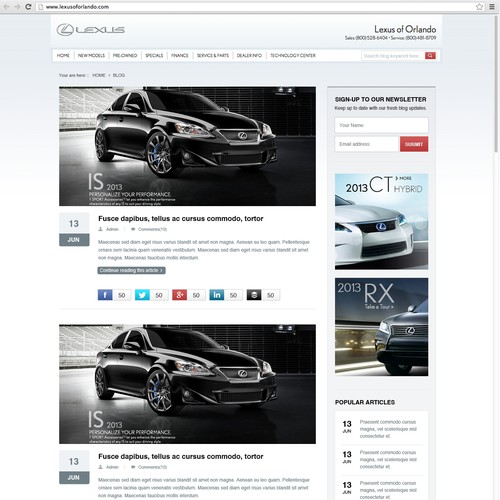The image size is (500, 500).
Task: Click the Lexus of Orlando dealer name
Action: [x=405, y=29]
